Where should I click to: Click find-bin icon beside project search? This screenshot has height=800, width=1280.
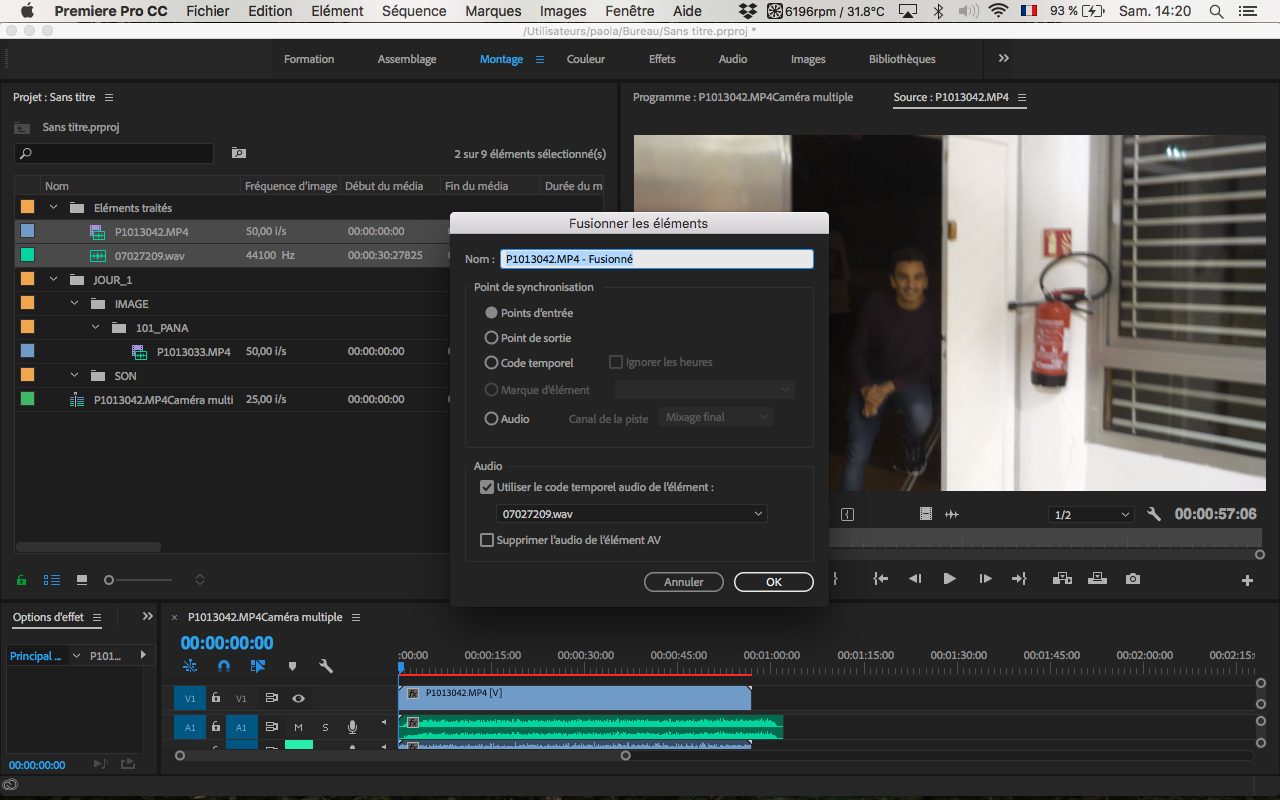[x=238, y=153]
